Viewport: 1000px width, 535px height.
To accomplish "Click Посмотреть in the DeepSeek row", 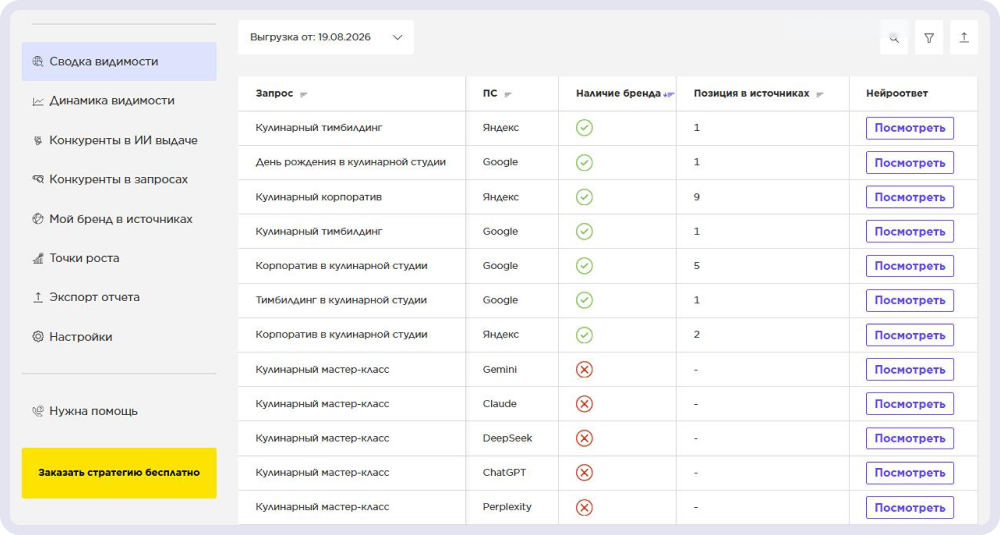I will point(909,439).
